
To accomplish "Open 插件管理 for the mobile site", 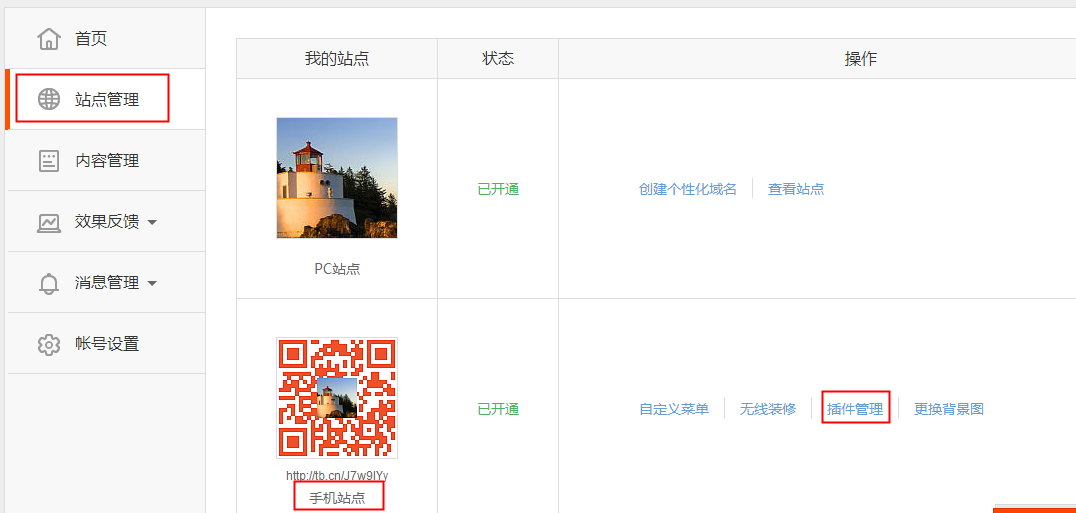I will coord(855,409).
